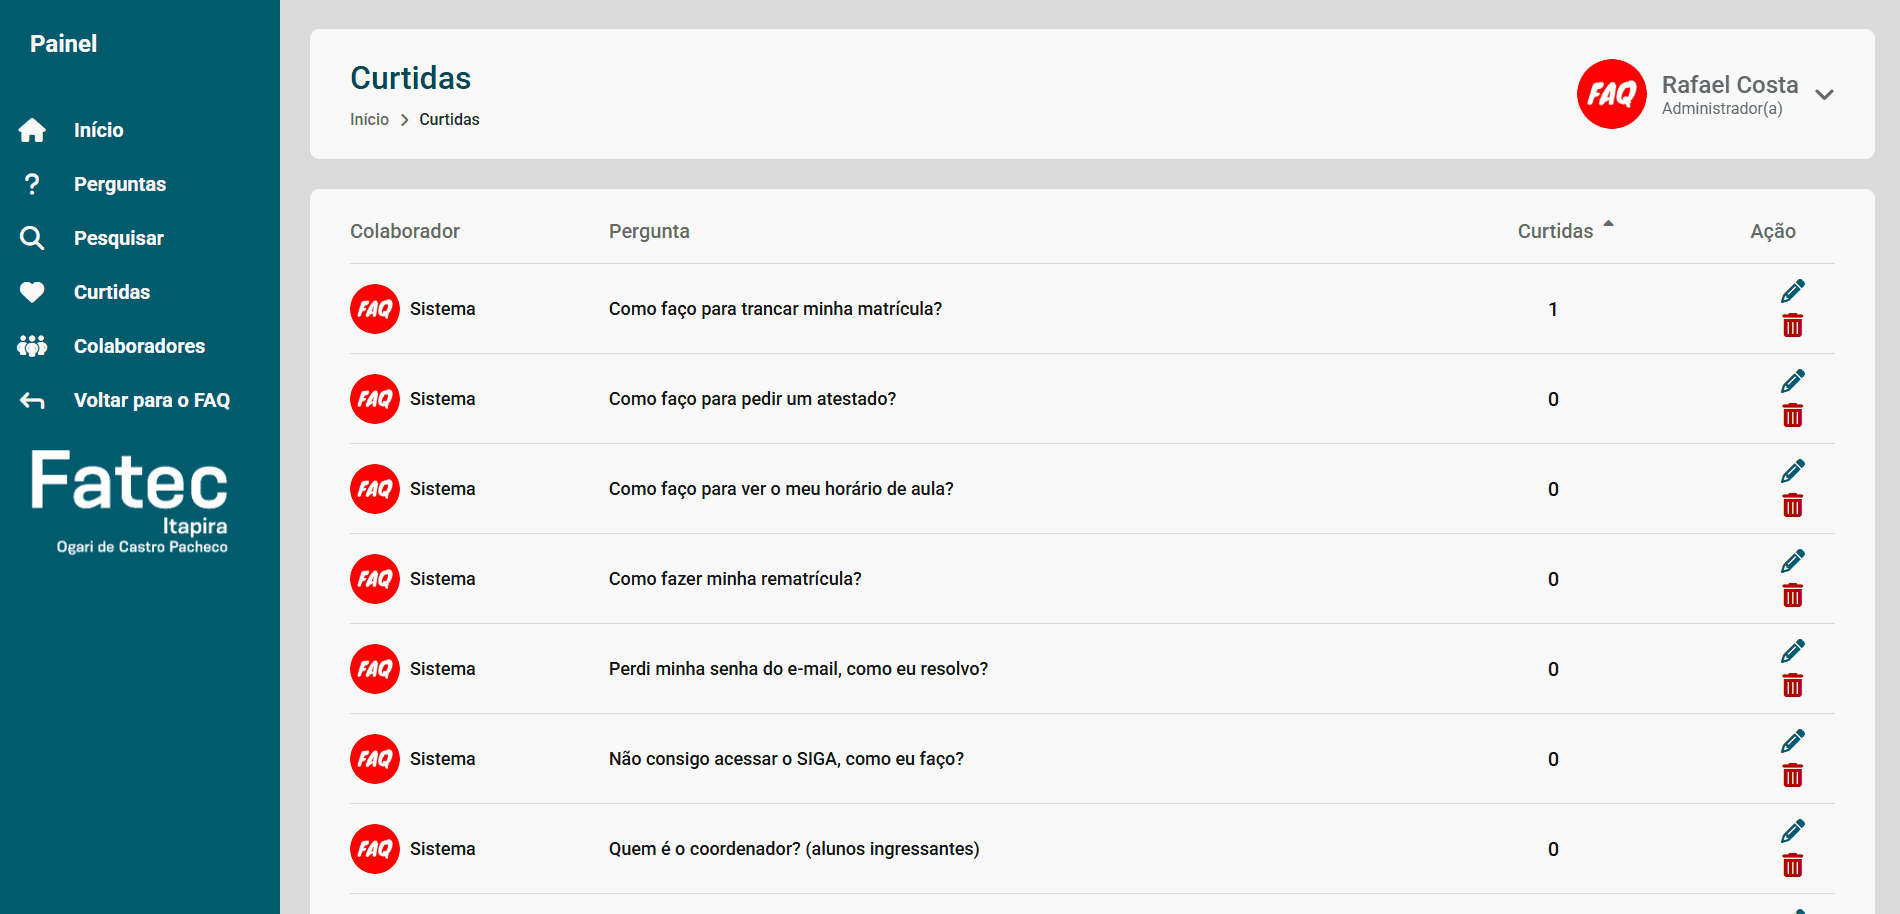Click the Curtidas heart icon

click(x=32, y=292)
